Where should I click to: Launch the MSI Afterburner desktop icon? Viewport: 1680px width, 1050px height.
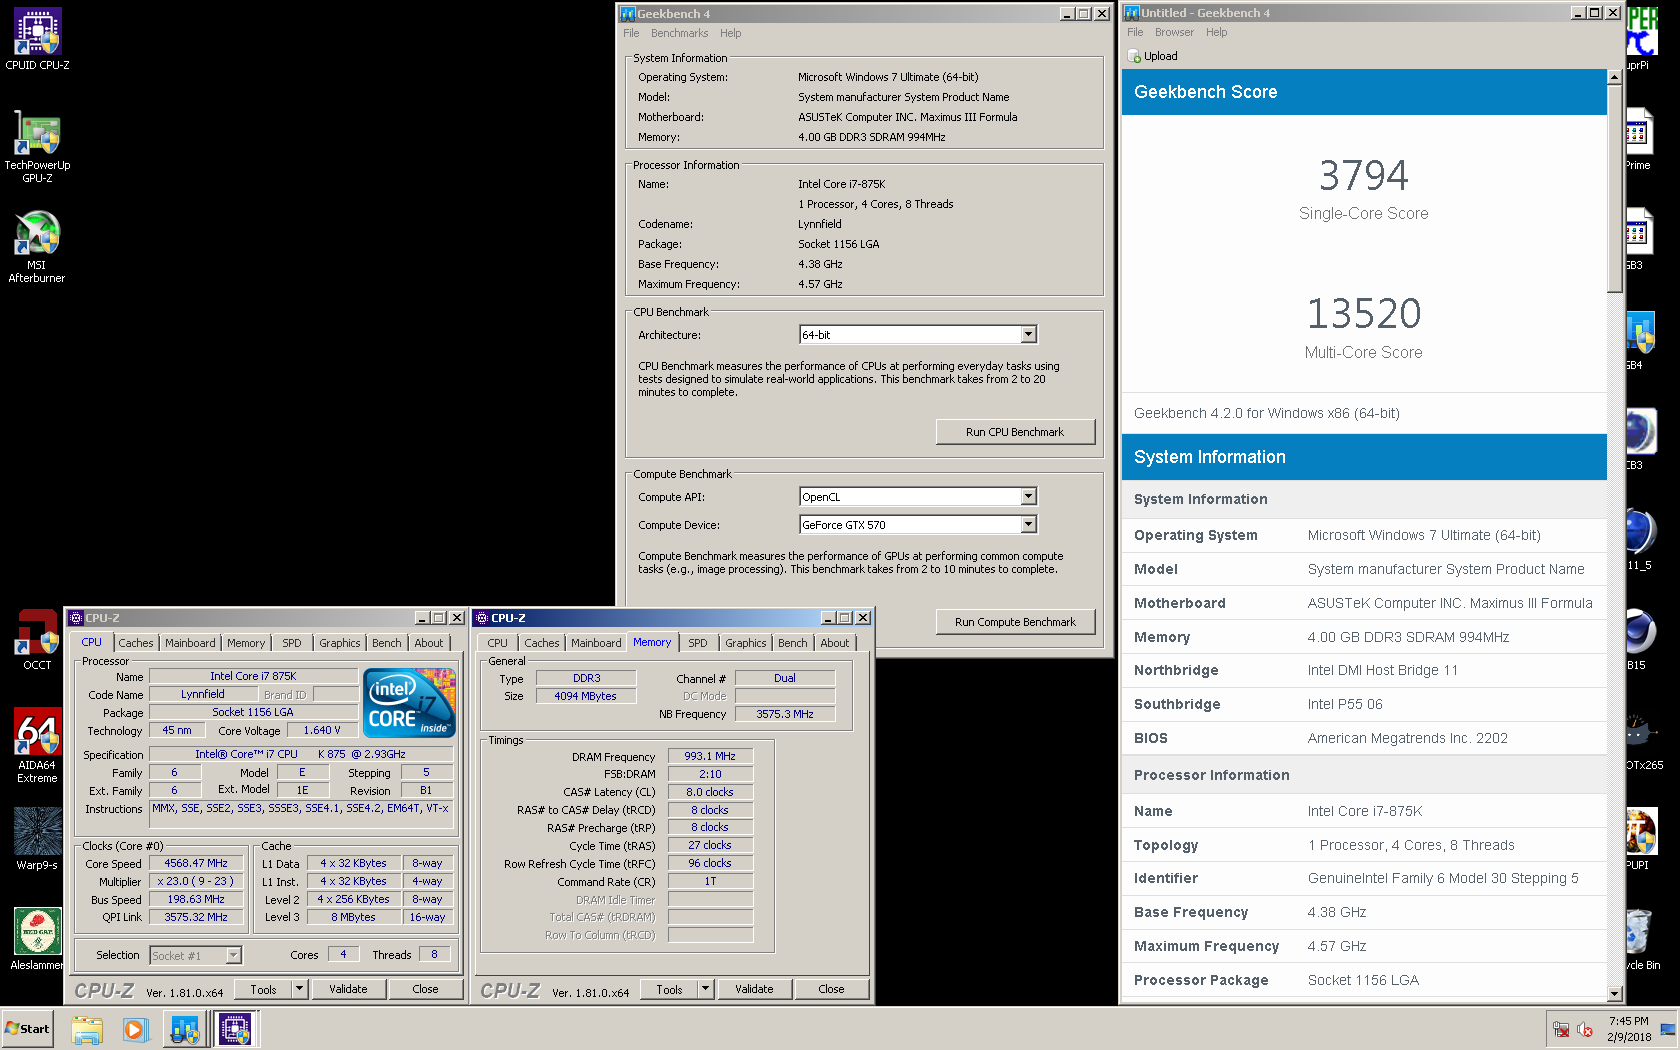tap(37, 246)
